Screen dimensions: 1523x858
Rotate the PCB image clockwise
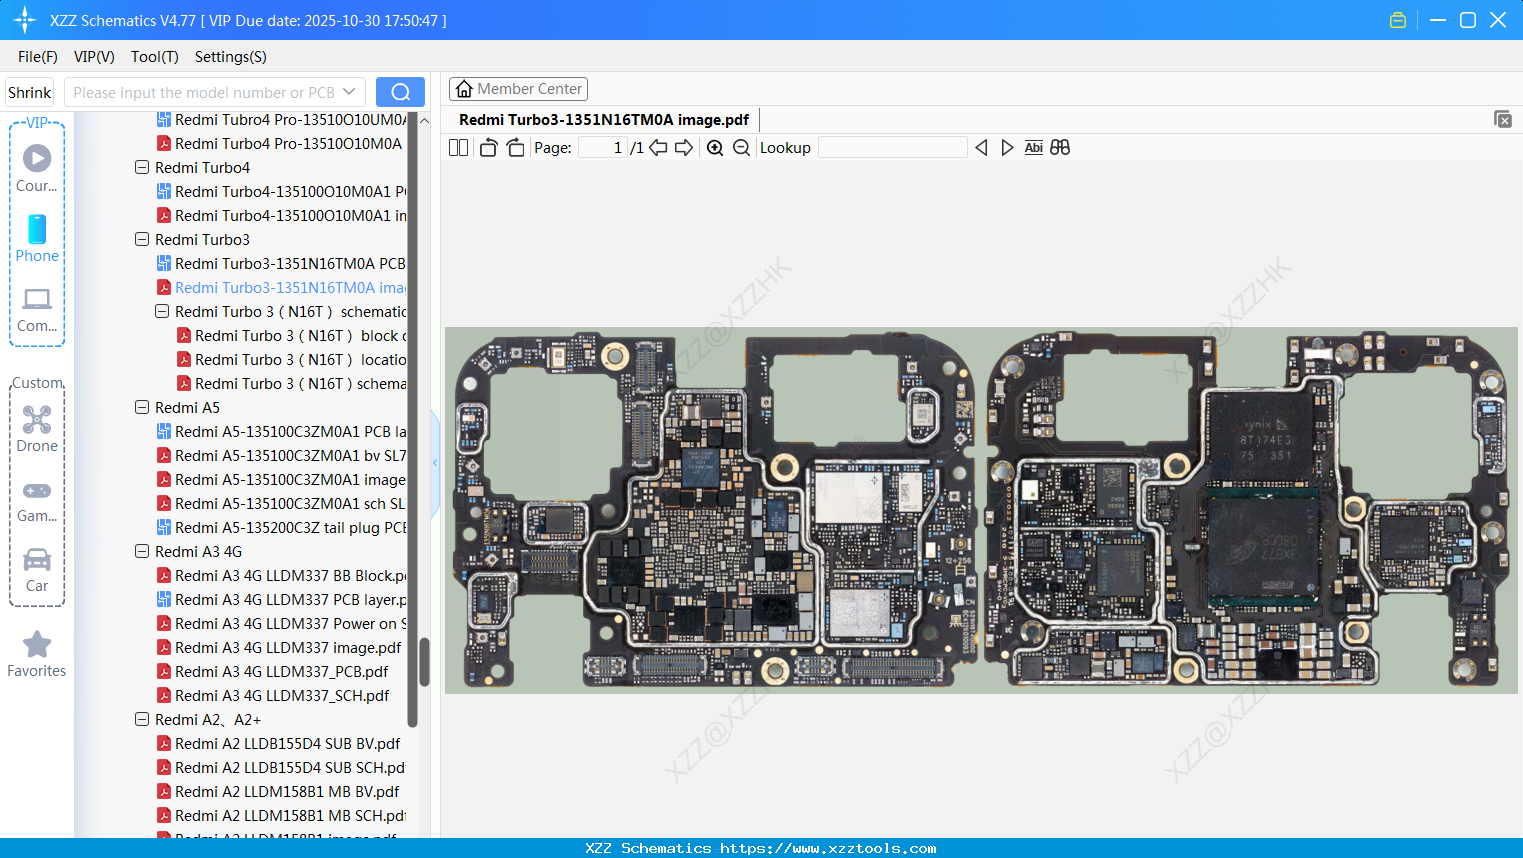coord(515,147)
